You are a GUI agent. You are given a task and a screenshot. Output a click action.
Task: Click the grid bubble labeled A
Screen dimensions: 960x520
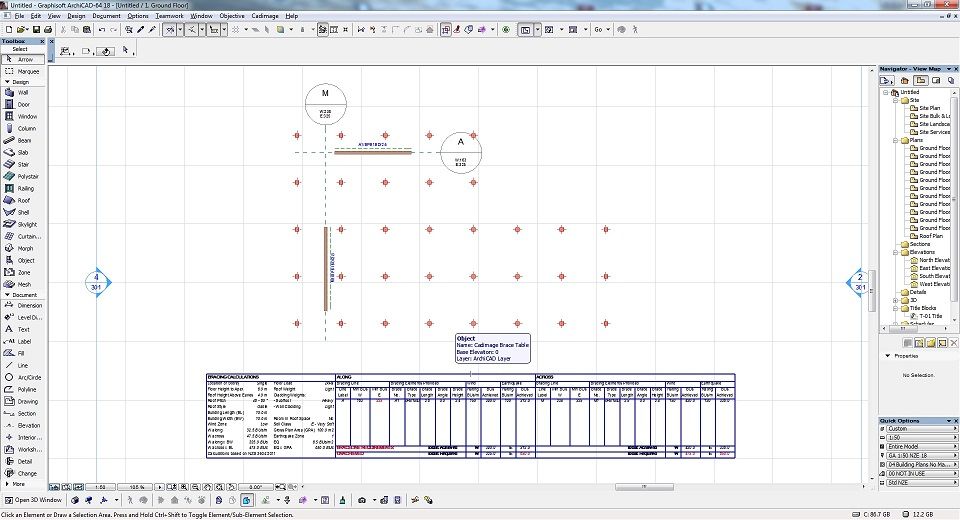(x=461, y=153)
